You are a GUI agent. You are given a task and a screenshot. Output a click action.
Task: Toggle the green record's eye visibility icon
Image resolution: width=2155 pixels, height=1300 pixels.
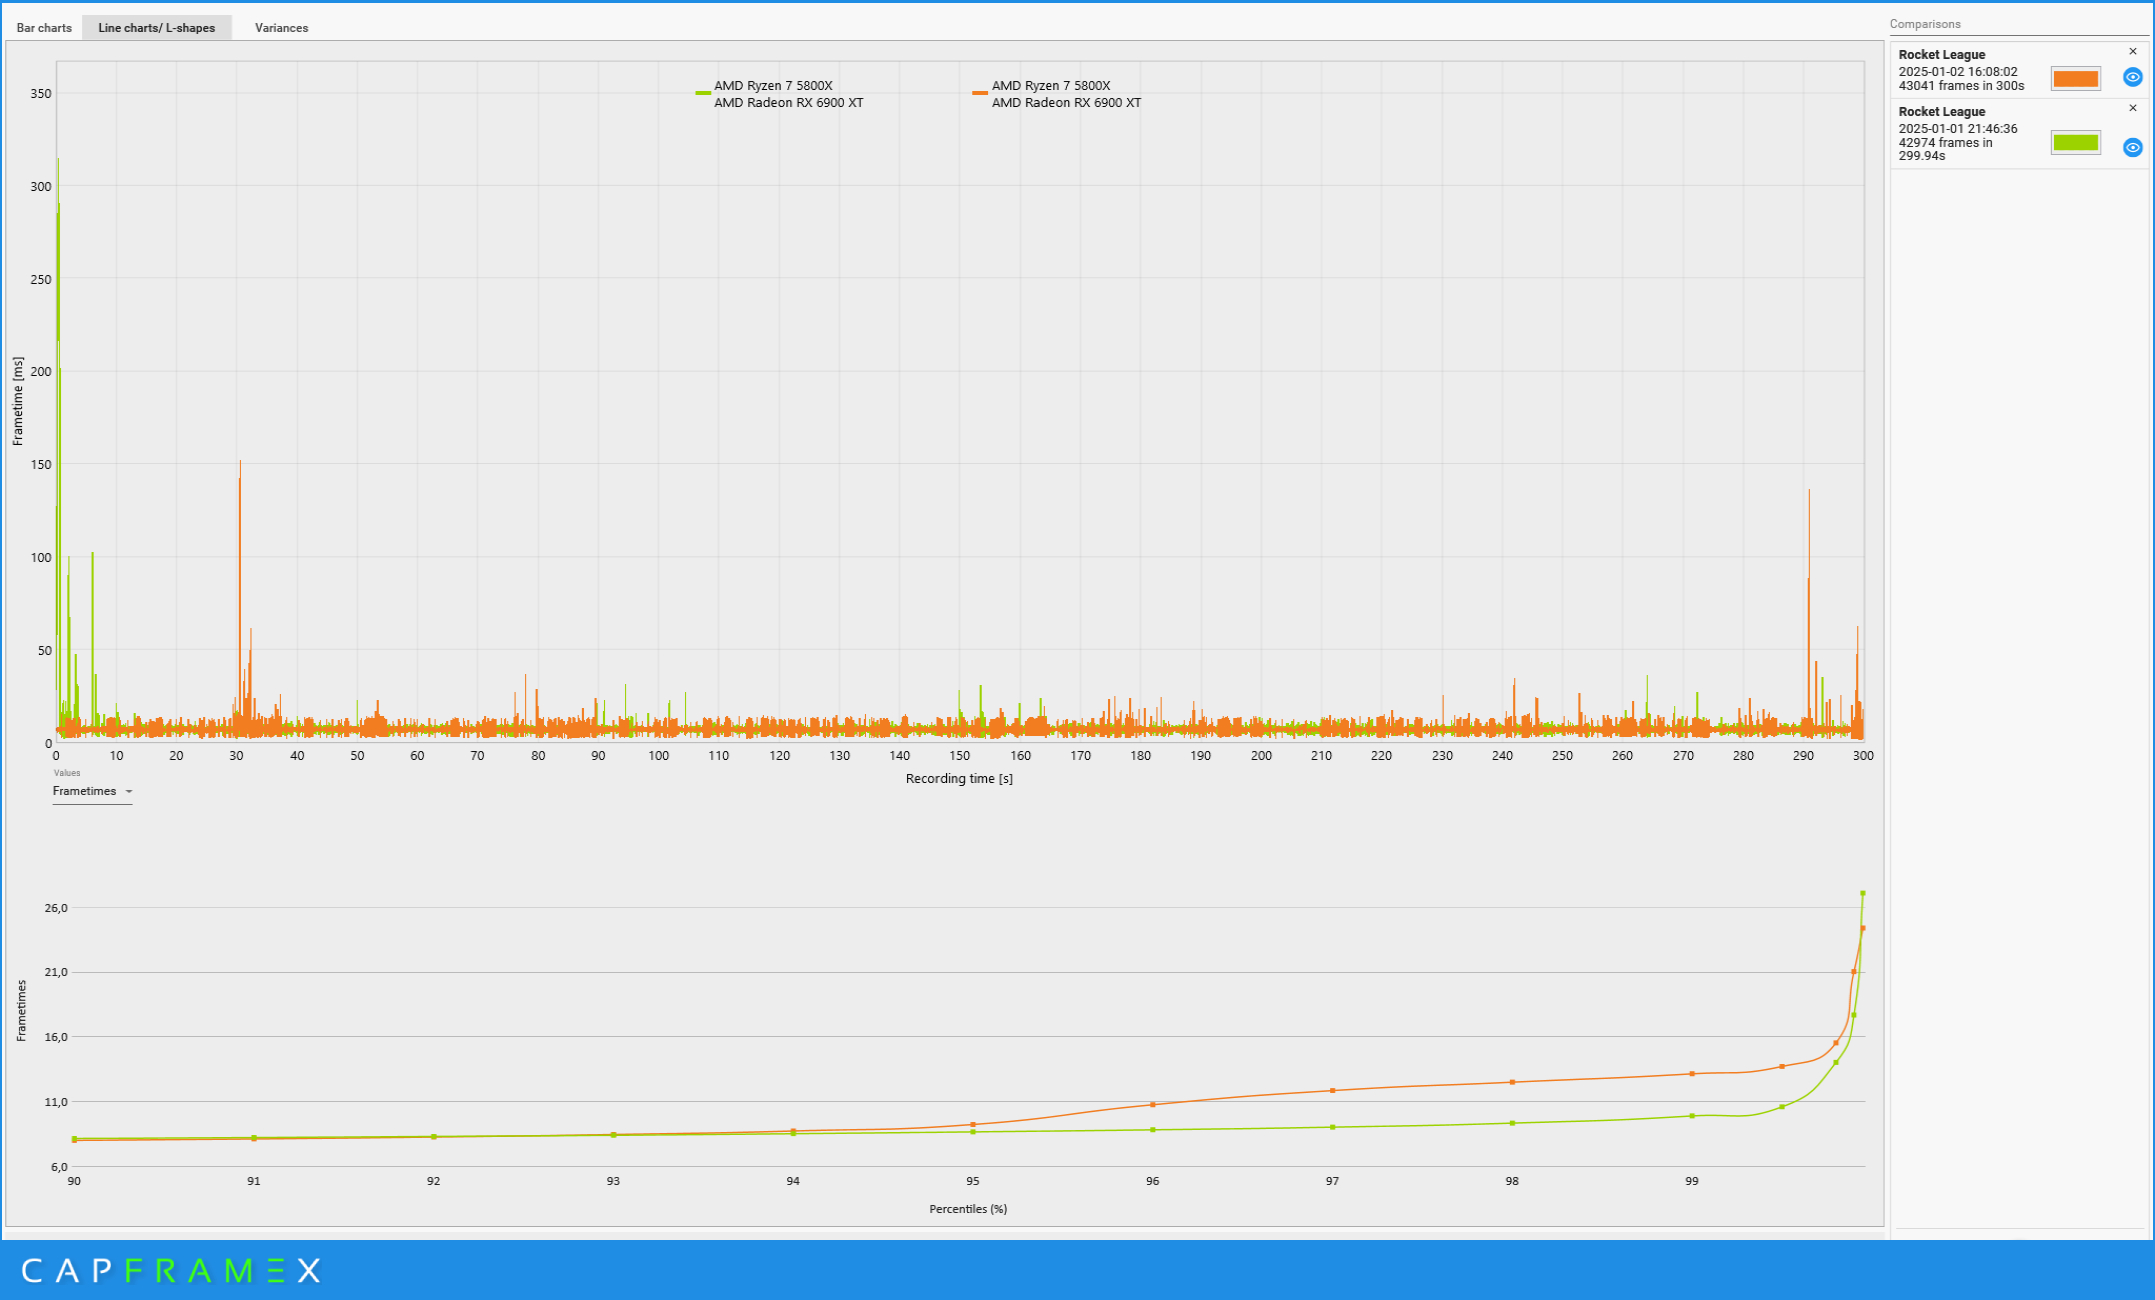[x=2133, y=147]
